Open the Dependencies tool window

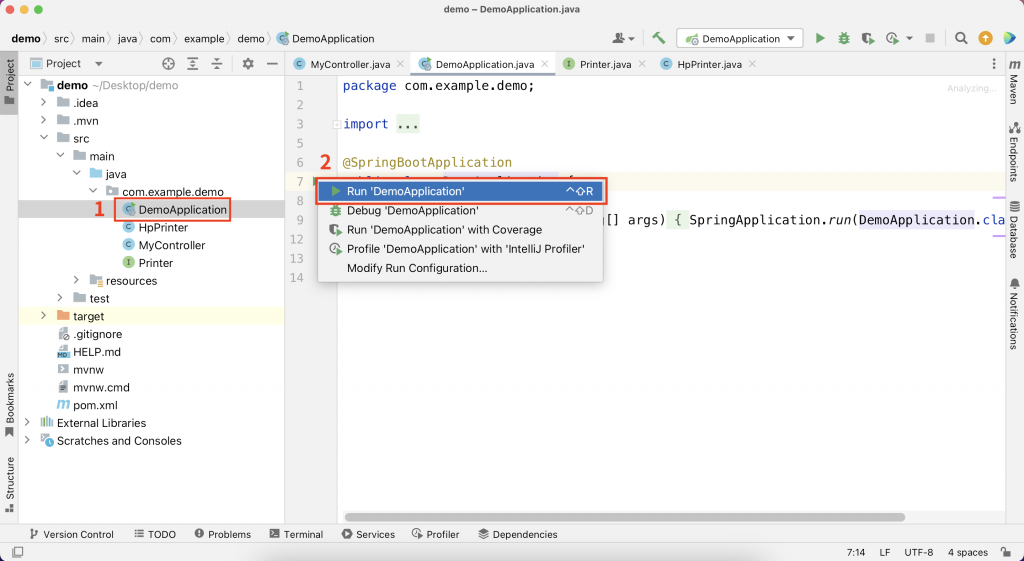coord(518,534)
